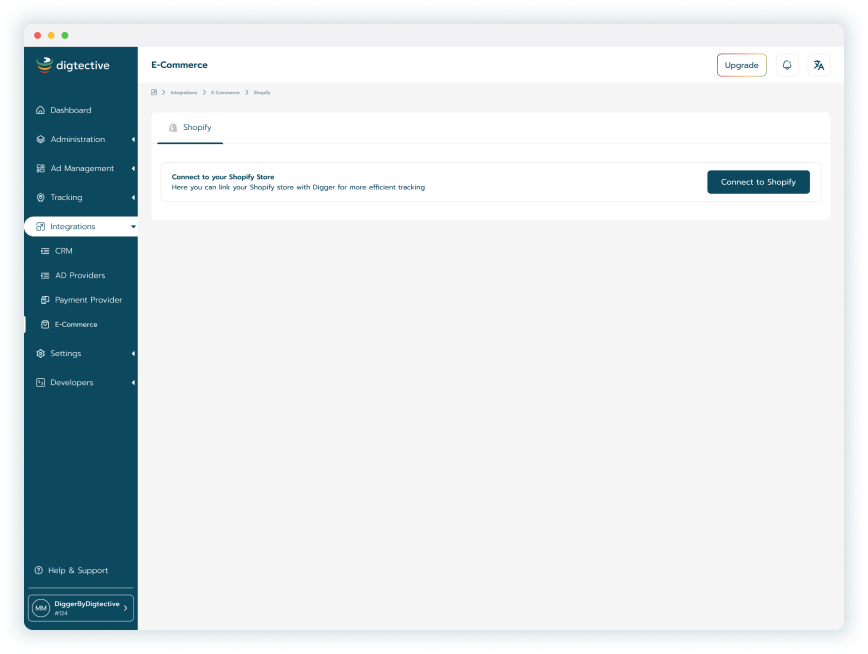The width and height of the screenshot is (868, 654).
Task: Click the Settings gear icon
Action: [40, 353]
